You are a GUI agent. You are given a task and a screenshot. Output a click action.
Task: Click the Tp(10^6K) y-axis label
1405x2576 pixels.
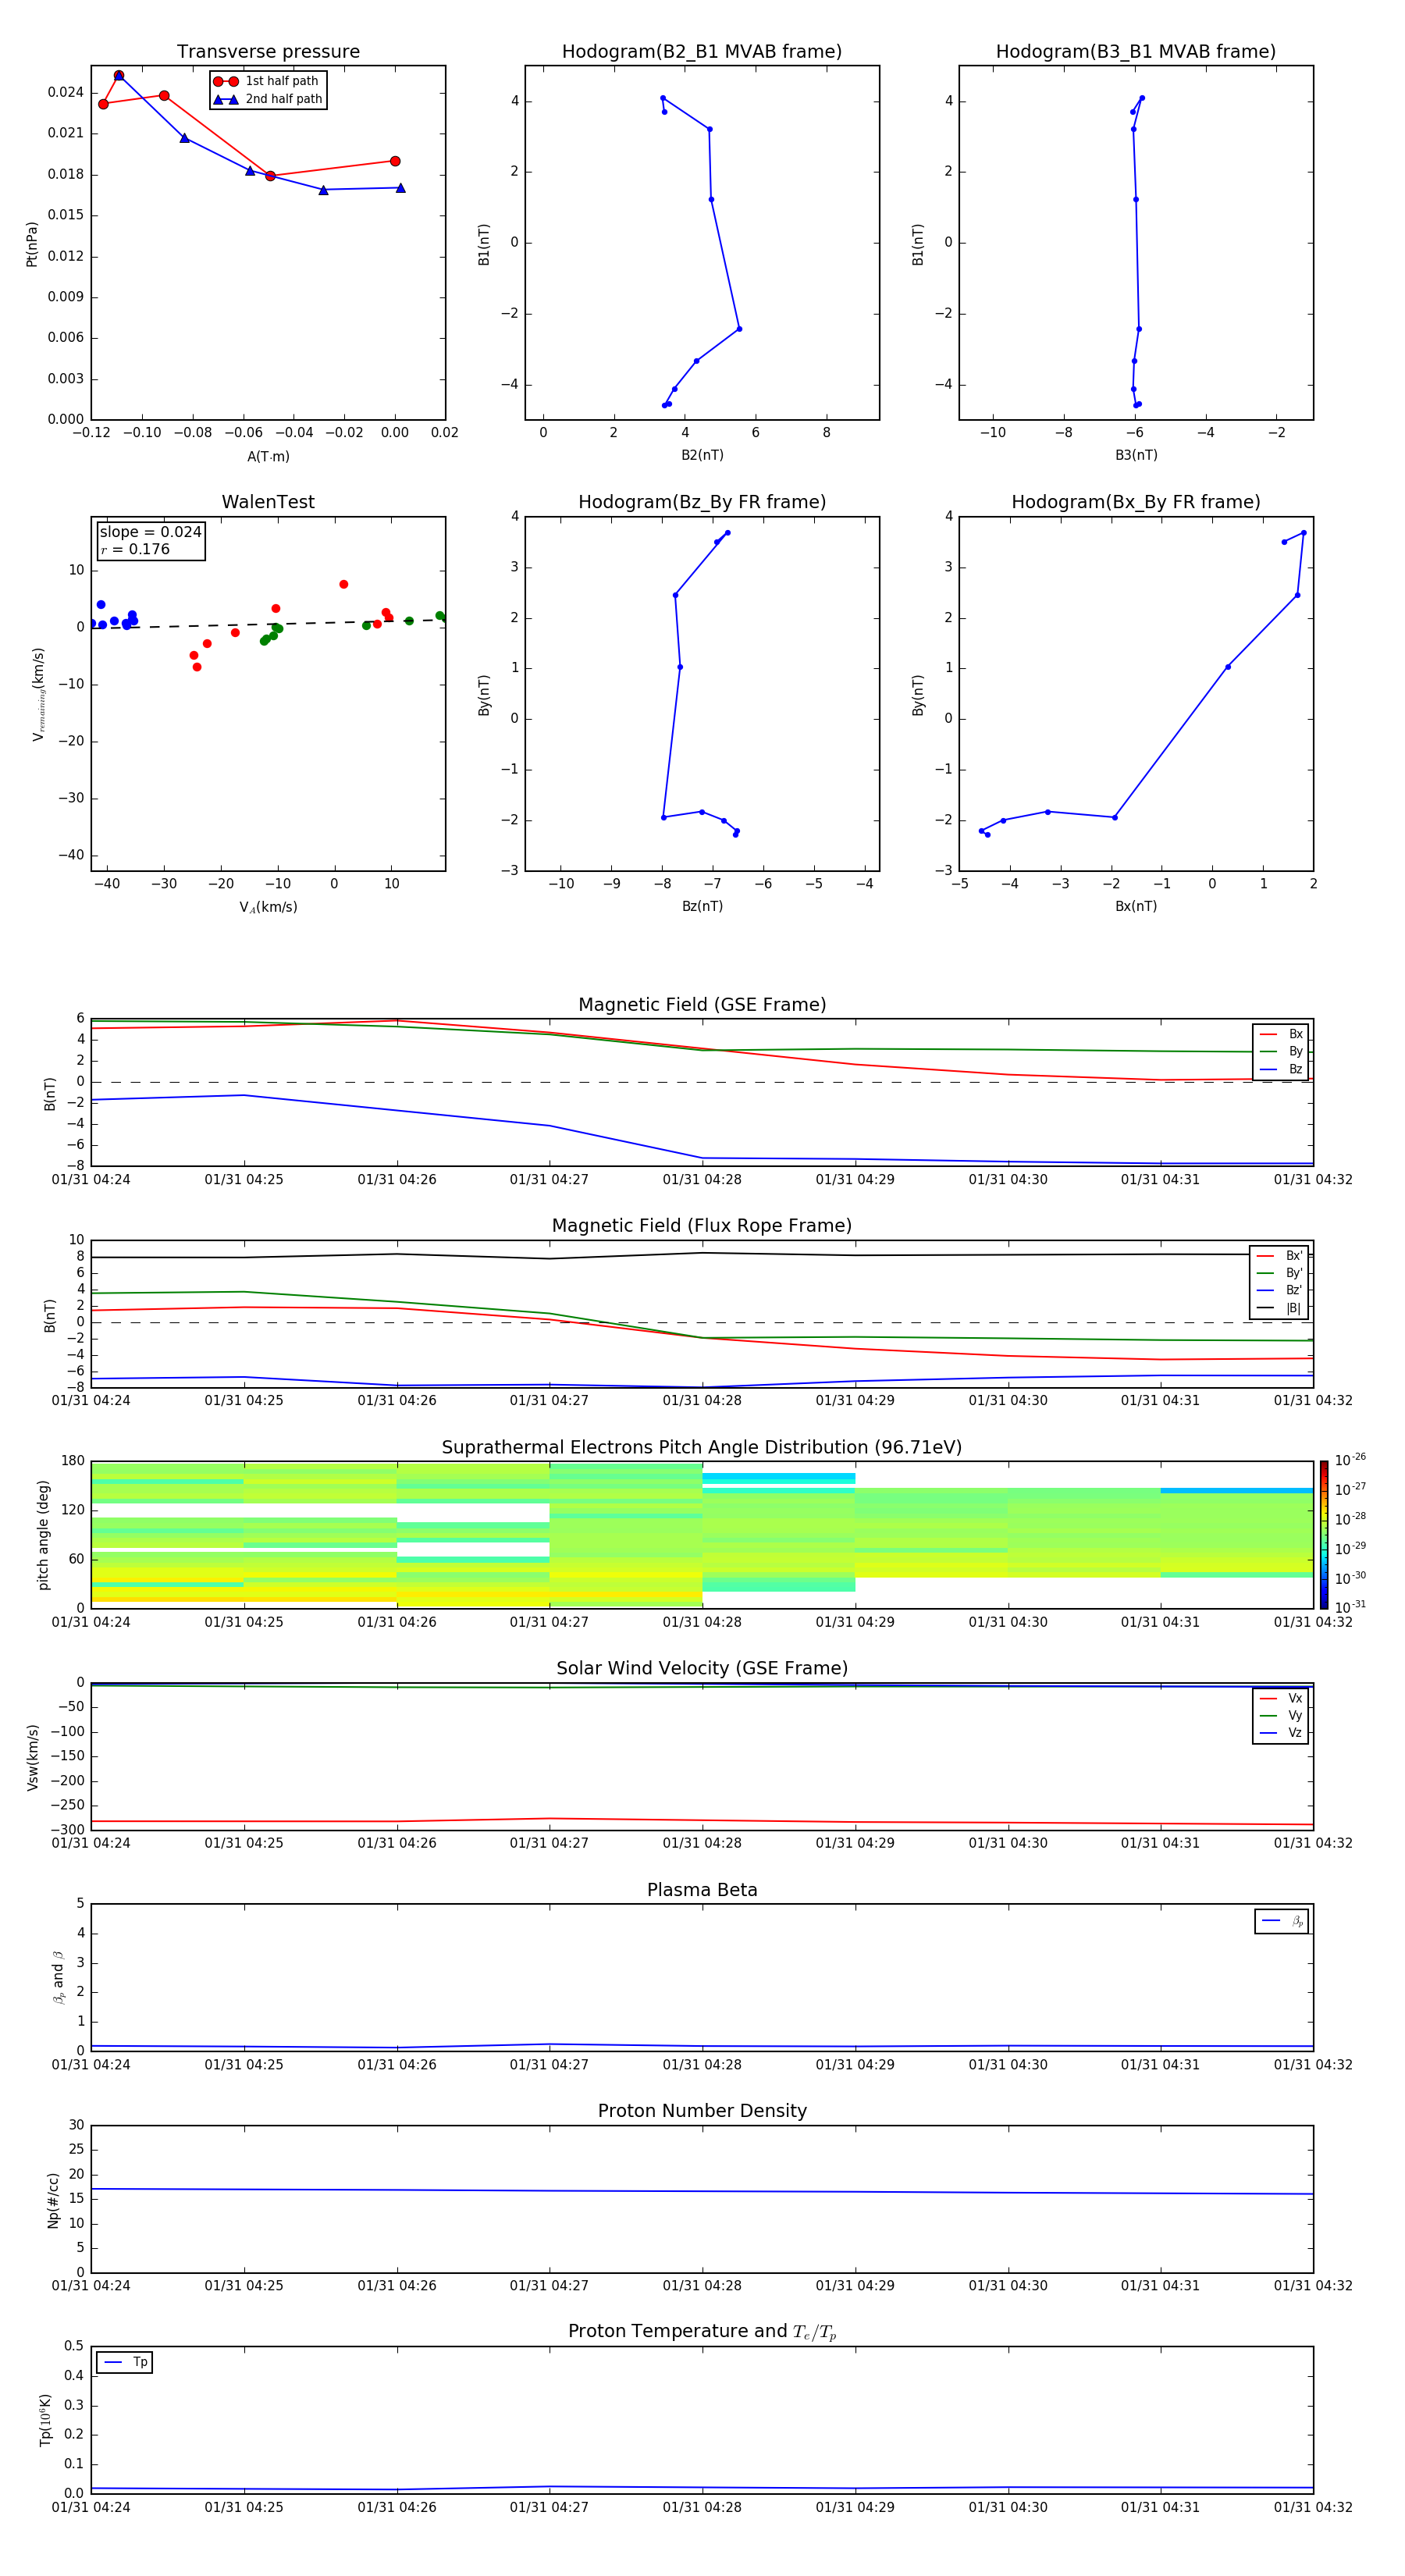click(46, 2420)
